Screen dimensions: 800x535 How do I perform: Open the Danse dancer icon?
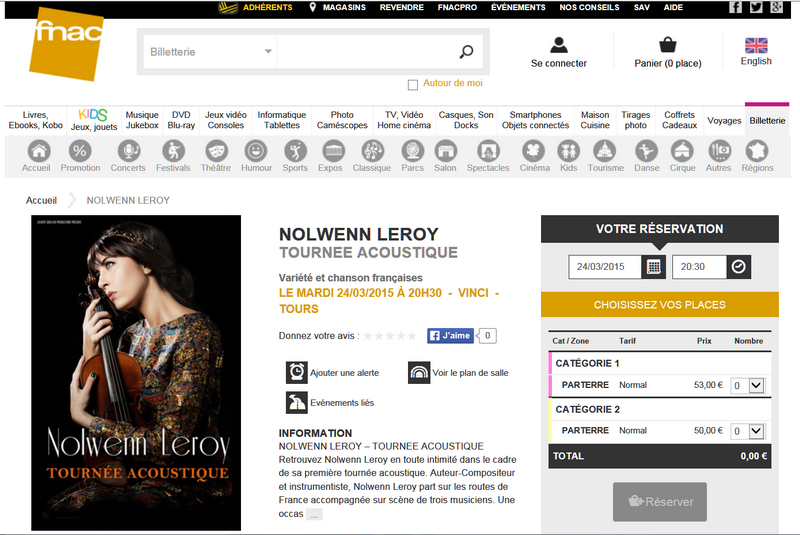[646, 151]
